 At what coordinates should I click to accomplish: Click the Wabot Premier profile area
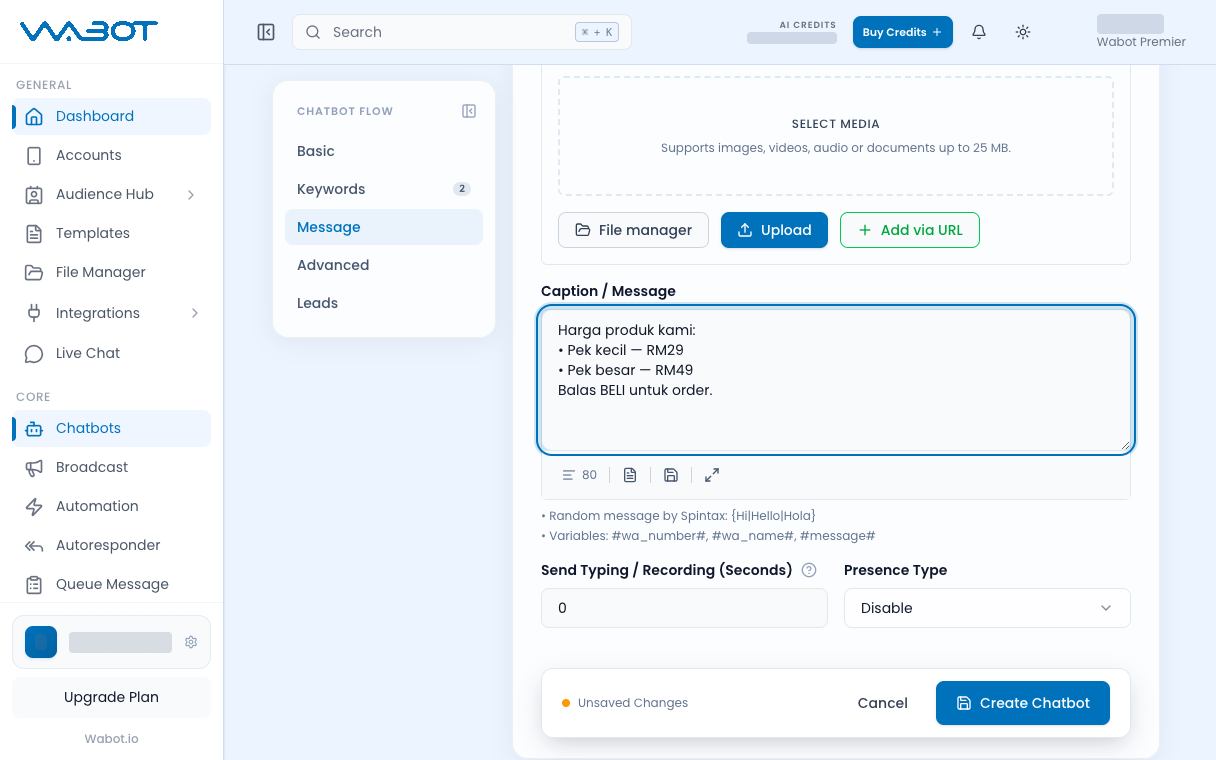1141,32
